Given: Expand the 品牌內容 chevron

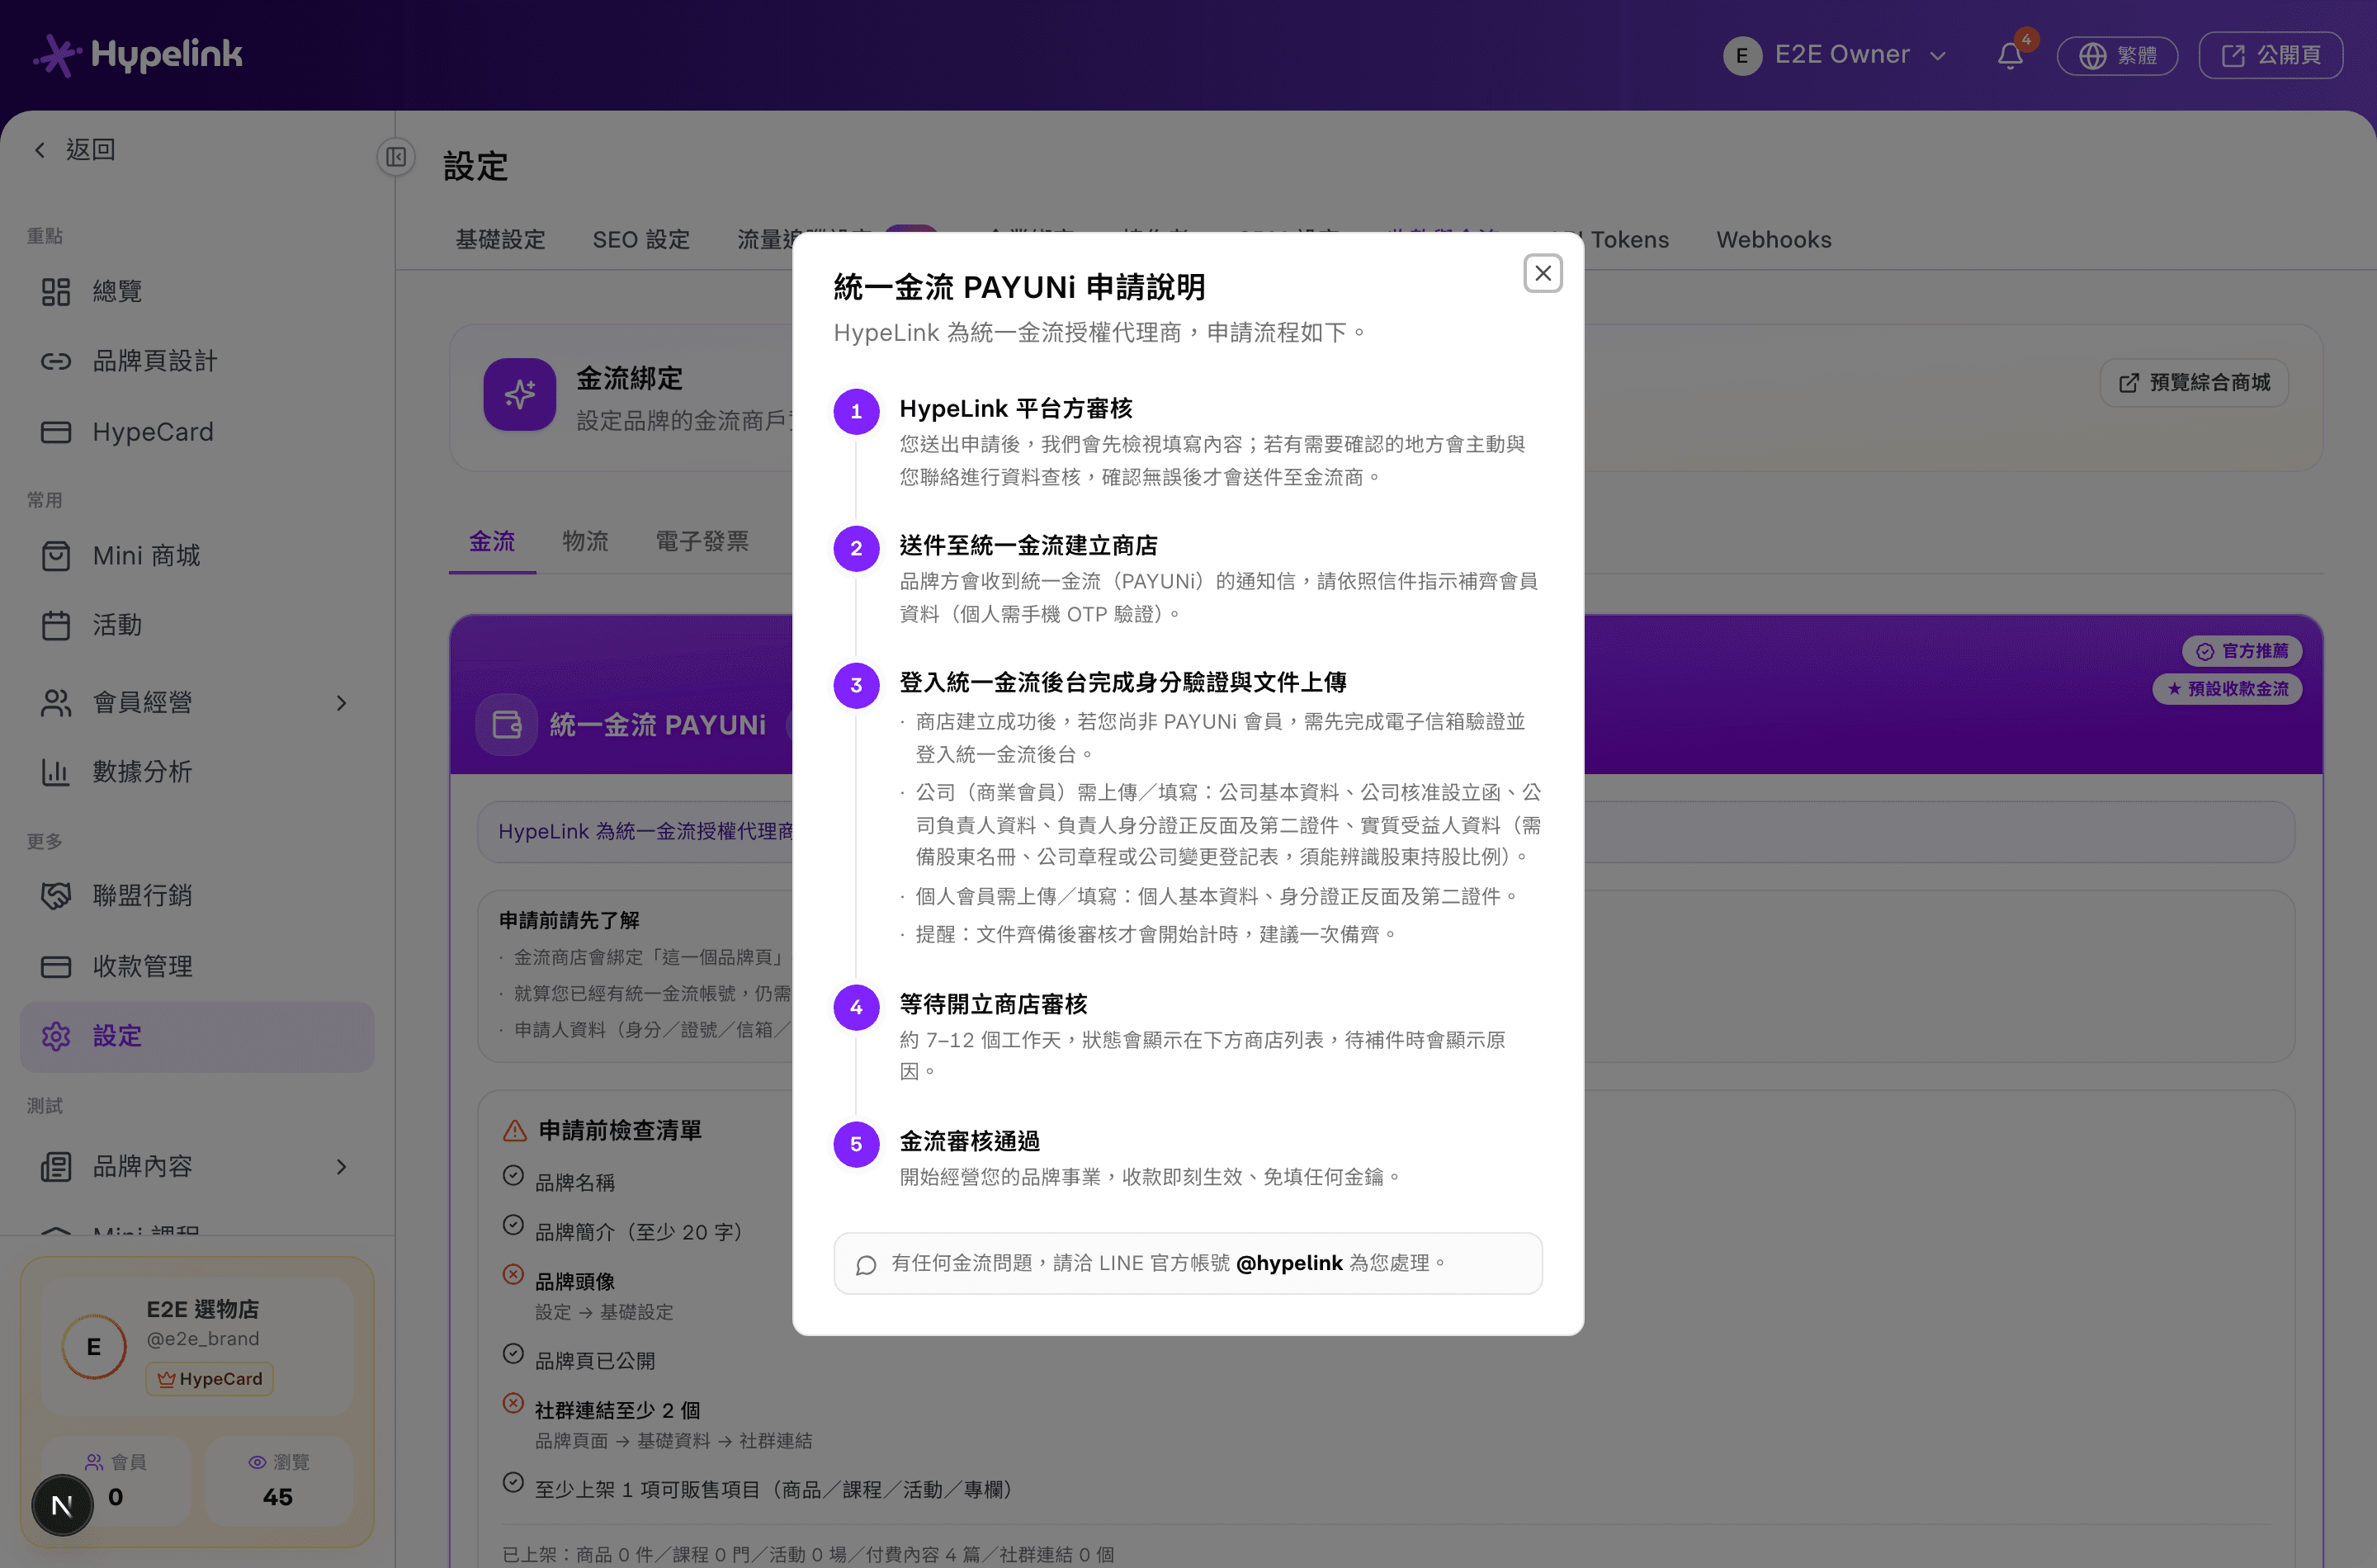Looking at the screenshot, I should (x=342, y=1167).
